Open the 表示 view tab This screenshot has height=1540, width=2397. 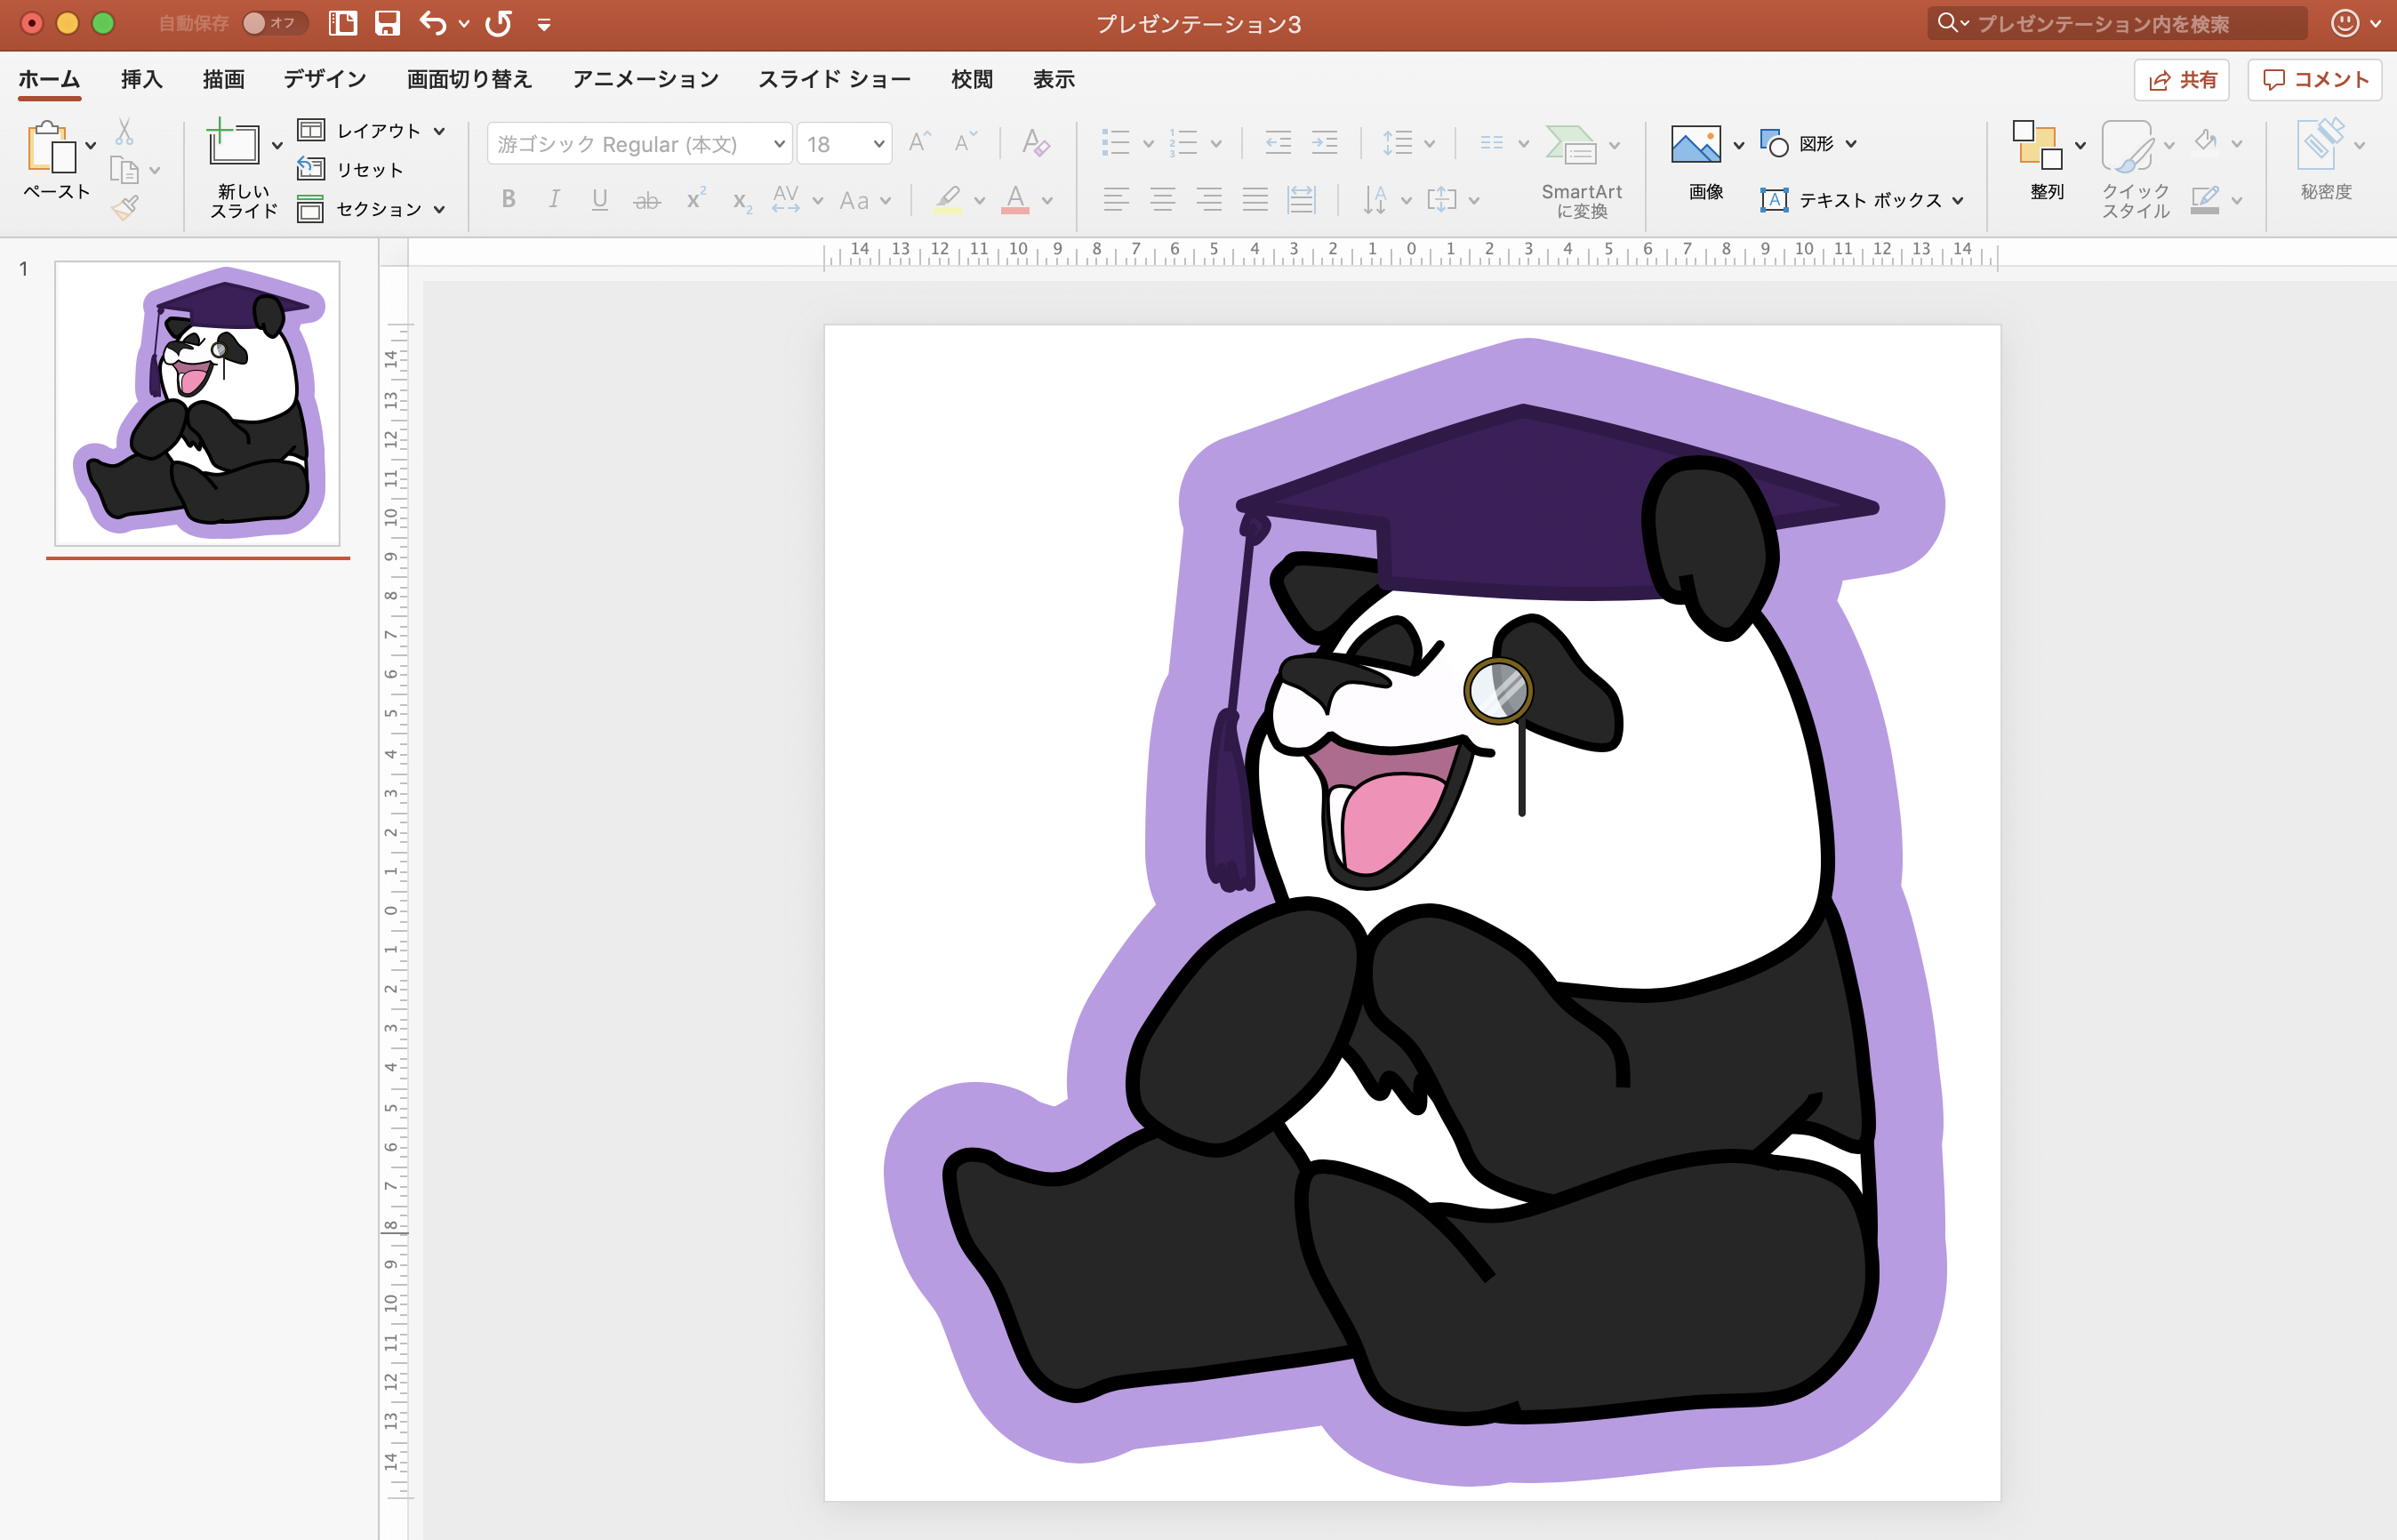1053,79
